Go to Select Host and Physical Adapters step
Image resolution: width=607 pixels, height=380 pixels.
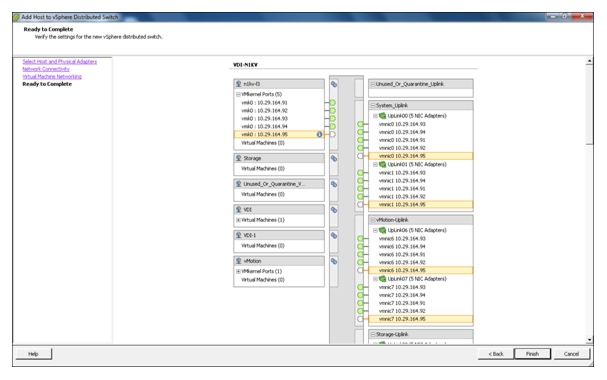[x=60, y=62]
